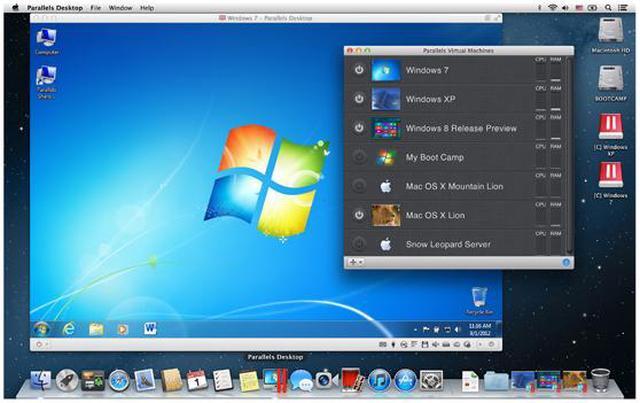Click the Wi-Fi icon in menu bar
The height and width of the screenshot is (403, 640).
click(x=553, y=7)
